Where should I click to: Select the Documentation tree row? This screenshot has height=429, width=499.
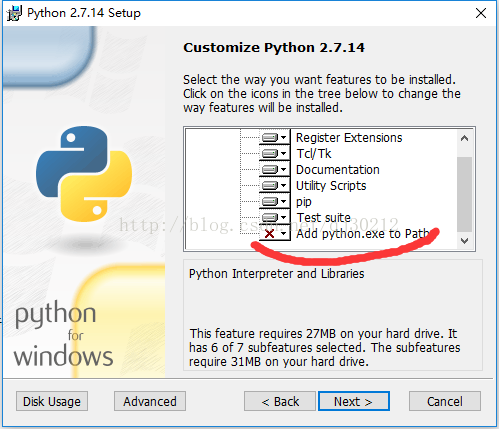[x=338, y=169]
